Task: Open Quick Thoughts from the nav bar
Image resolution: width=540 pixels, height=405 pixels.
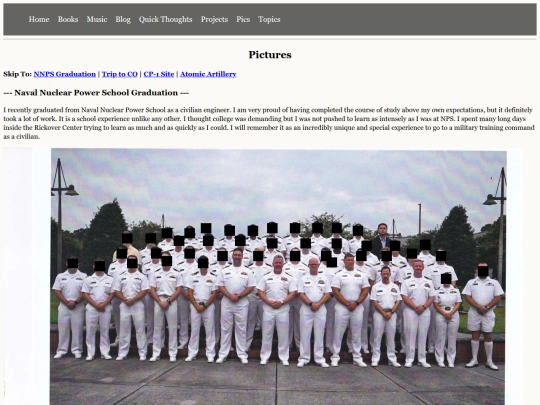Action: [166, 19]
